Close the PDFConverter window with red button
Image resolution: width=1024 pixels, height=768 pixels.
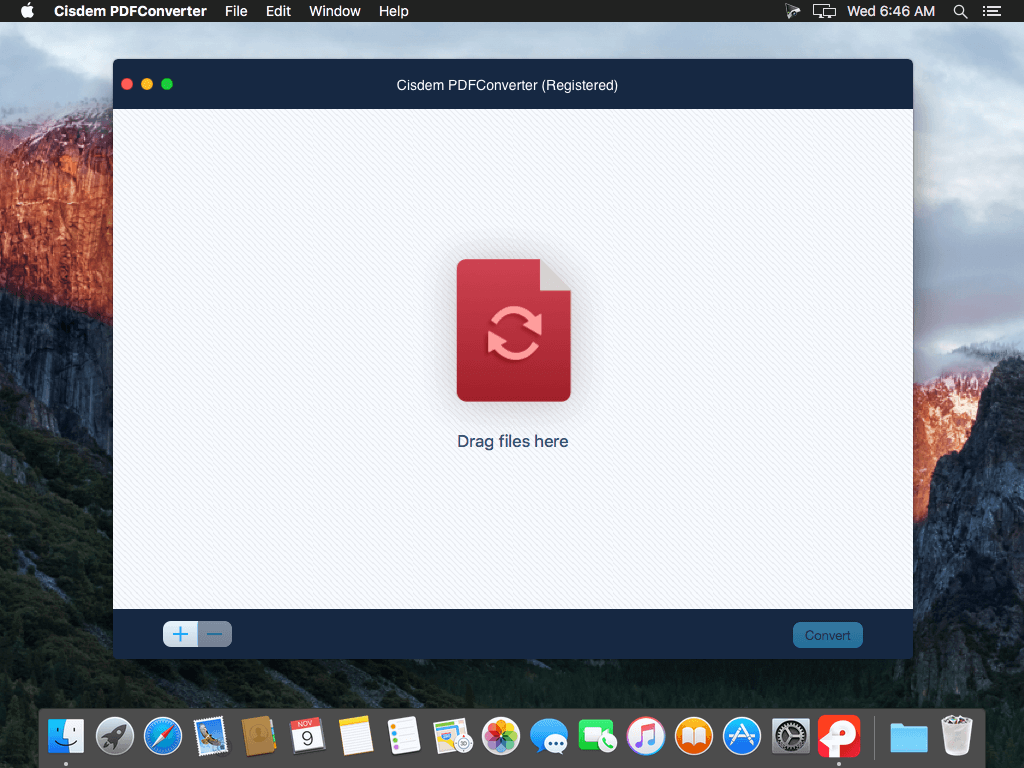[x=127, y=84]
